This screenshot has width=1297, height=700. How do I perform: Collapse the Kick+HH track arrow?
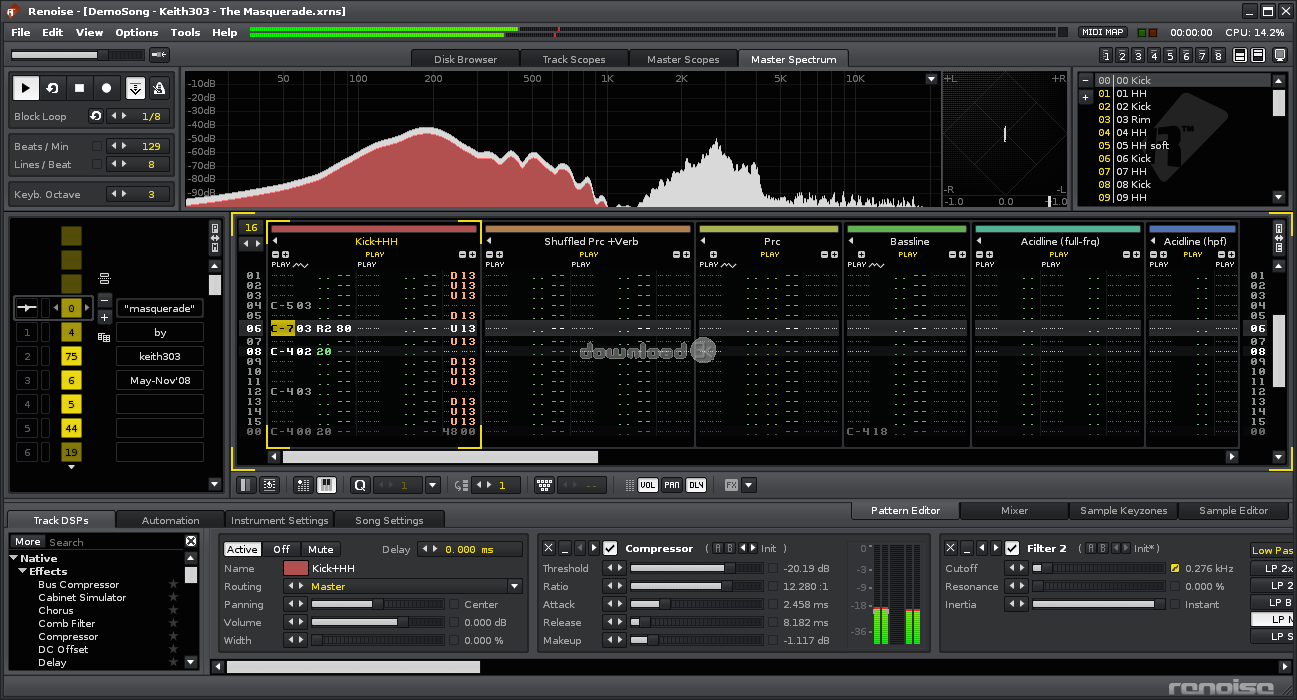[x=275, y=241]
